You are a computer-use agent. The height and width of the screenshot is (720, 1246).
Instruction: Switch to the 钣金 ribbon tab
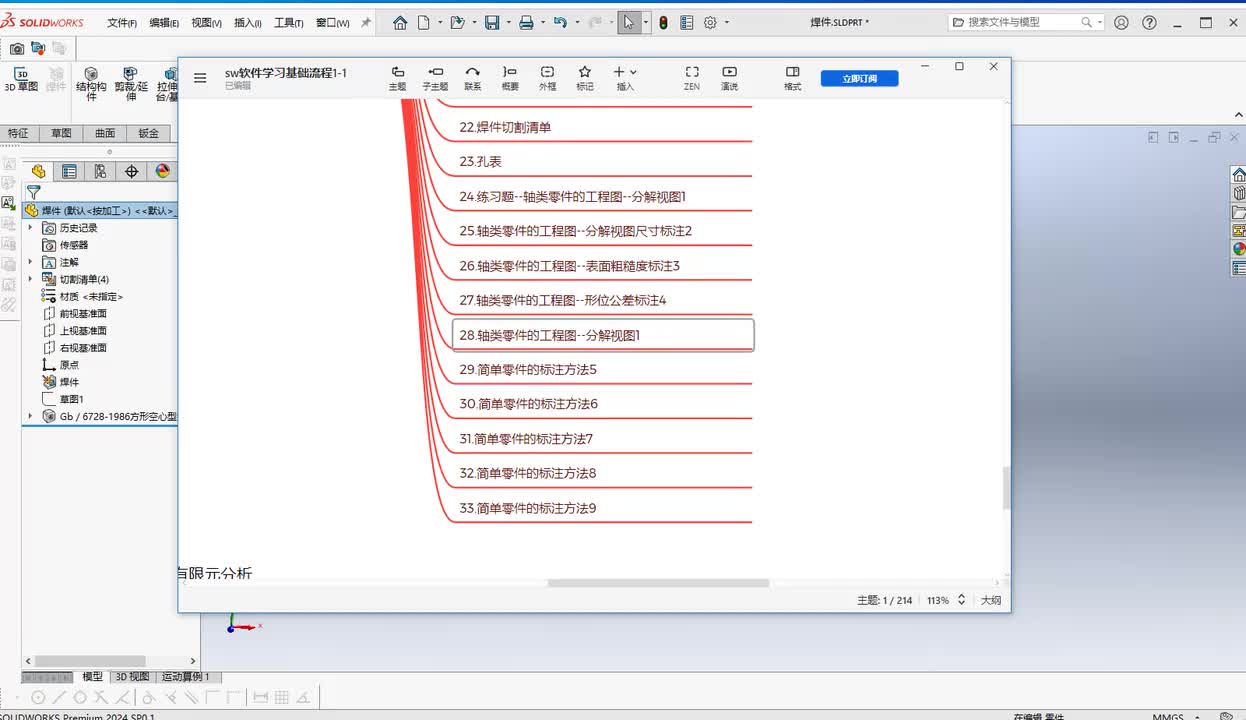(148, 133)
